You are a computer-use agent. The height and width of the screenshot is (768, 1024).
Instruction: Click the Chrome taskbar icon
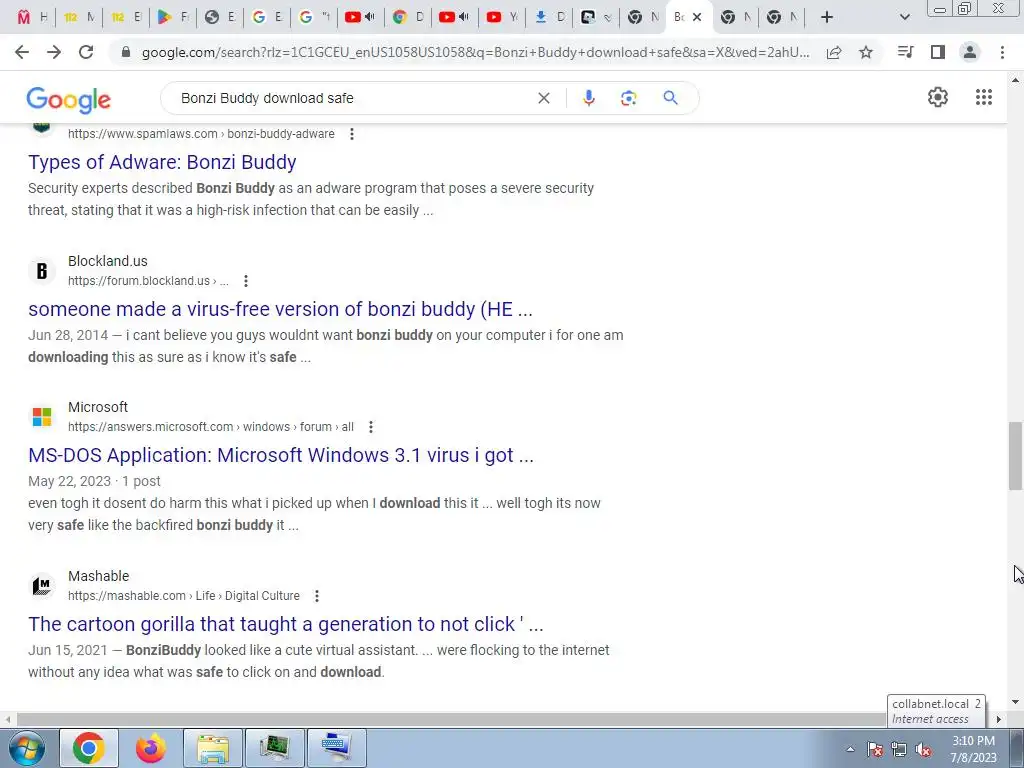(x=89, y=748)
